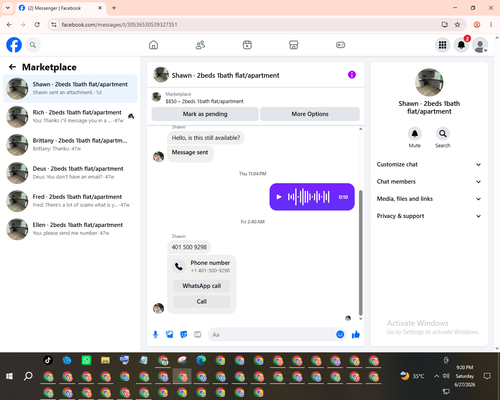500x400 pixels.
Task: Click WhatsApp call button
Action: pos(202,286)
